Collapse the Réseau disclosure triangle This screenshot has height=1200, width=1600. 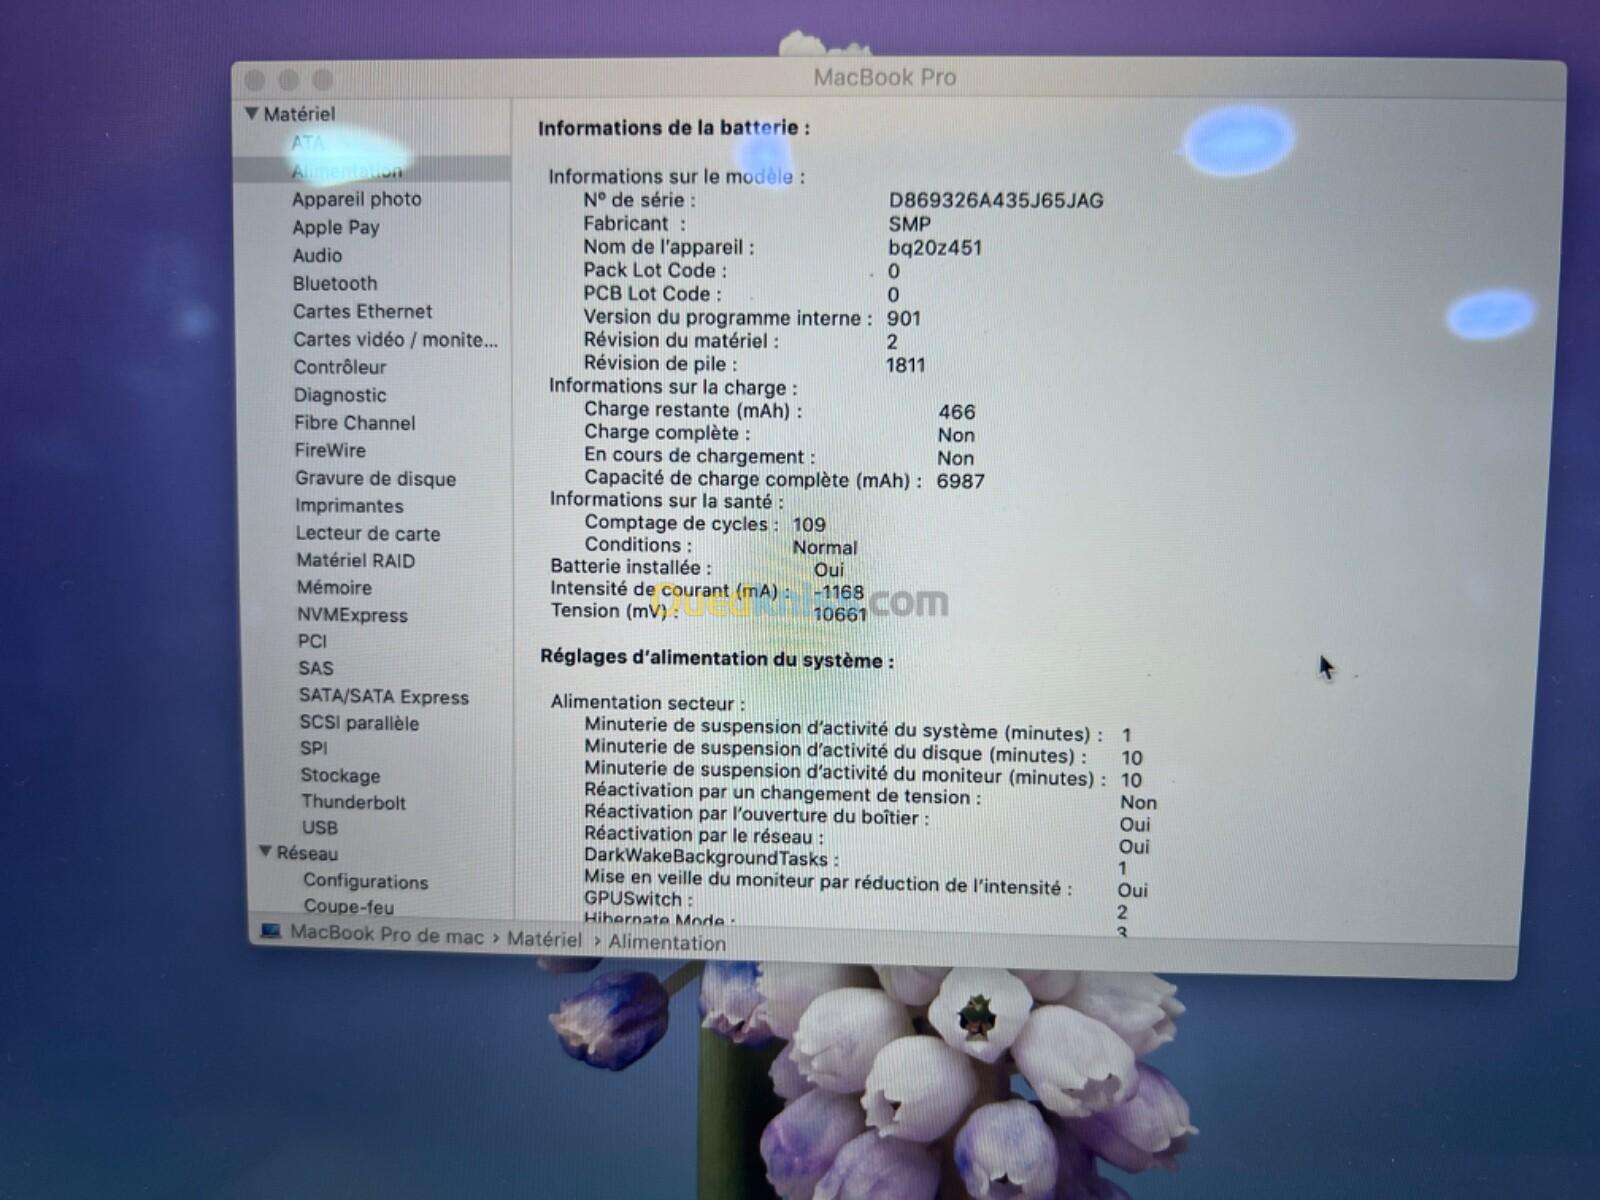coord(265,852)
